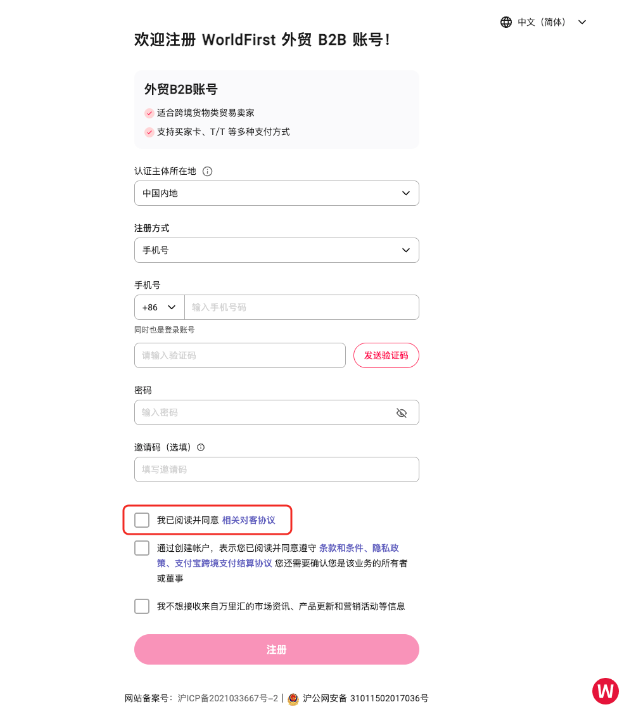Click the 填写邀请码 invitation code field
Viewport: 632px width, 717px height.
[x=276, y=469]
